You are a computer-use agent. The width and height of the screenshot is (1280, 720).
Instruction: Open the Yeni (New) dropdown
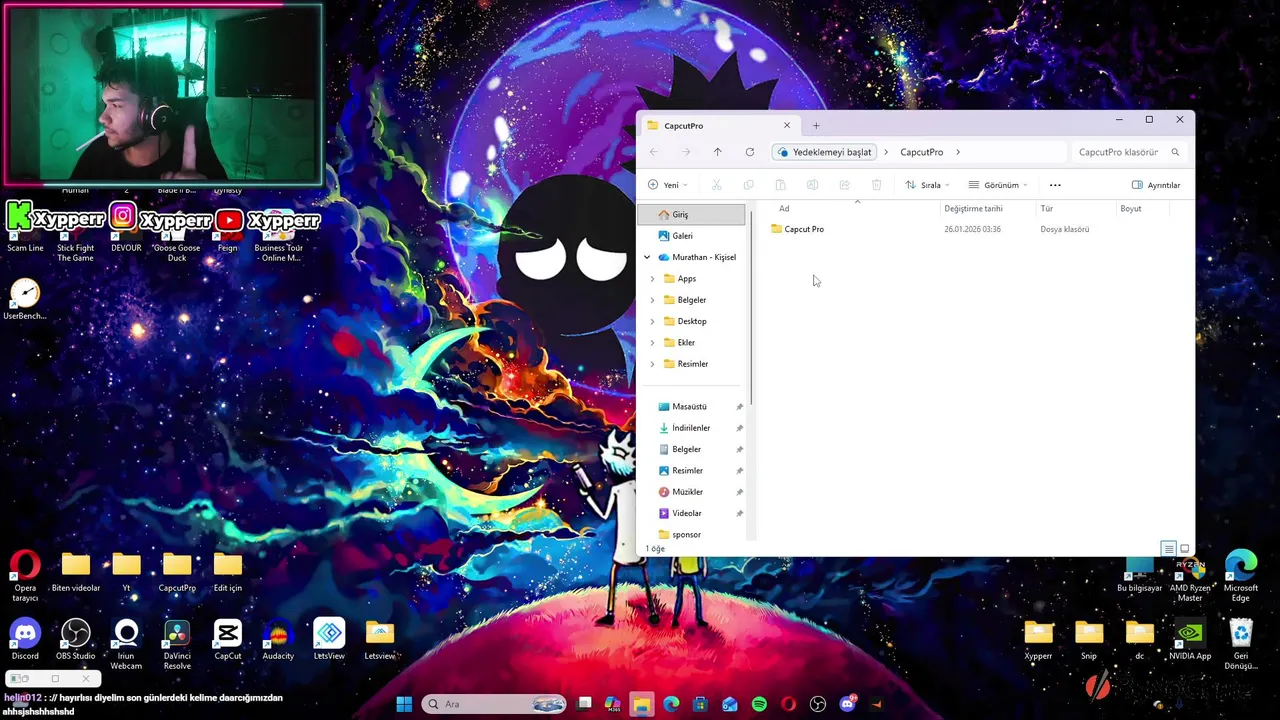coord(667,185)
